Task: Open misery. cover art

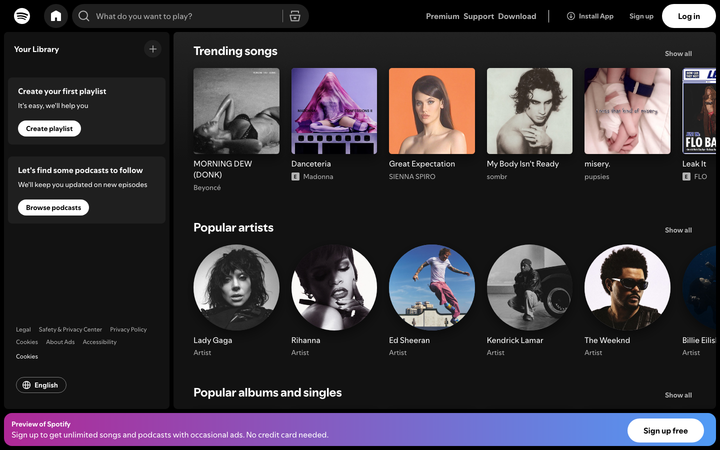Action: click(x=627, y=111)
